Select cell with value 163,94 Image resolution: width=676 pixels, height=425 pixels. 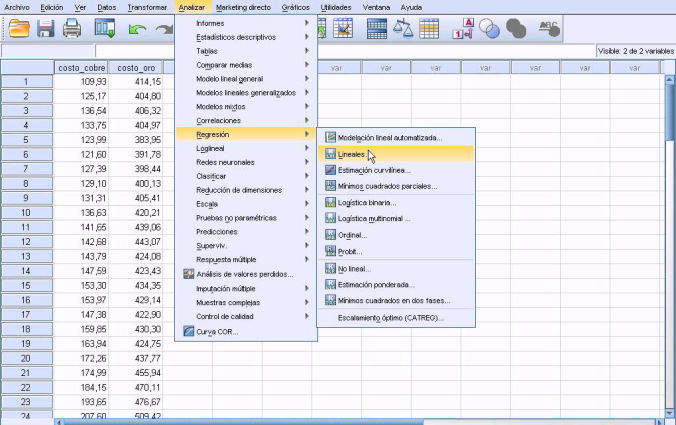(81, 344)
